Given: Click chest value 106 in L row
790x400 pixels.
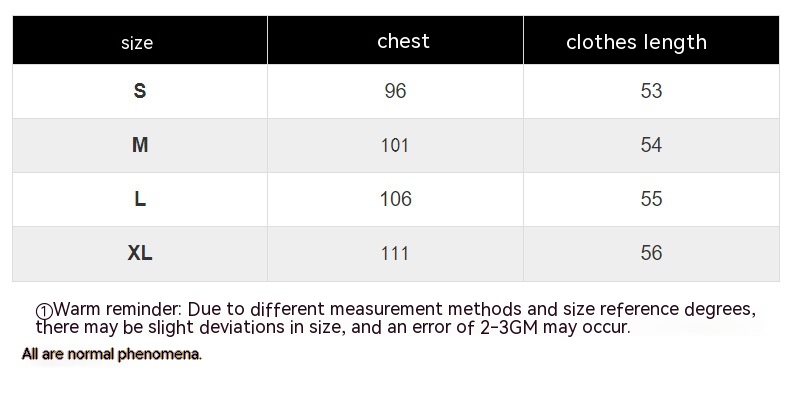Looking at the screenshot, I should (395, 199).
